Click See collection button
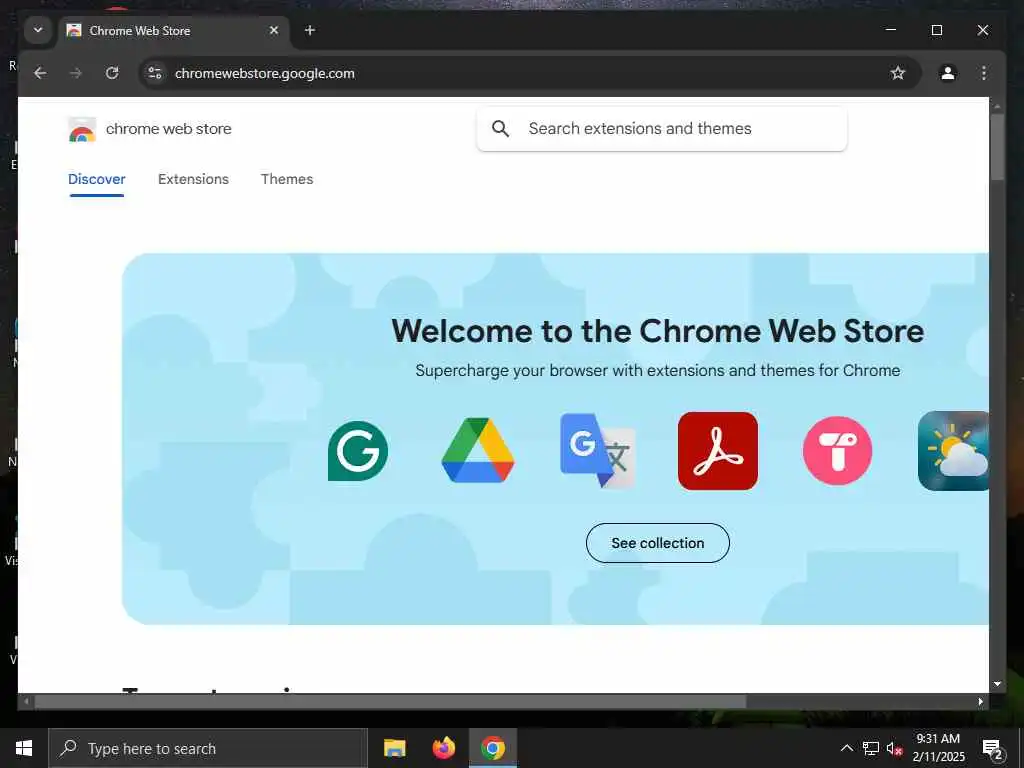Screen dimensions: 1024x768 tap(658, 543)
